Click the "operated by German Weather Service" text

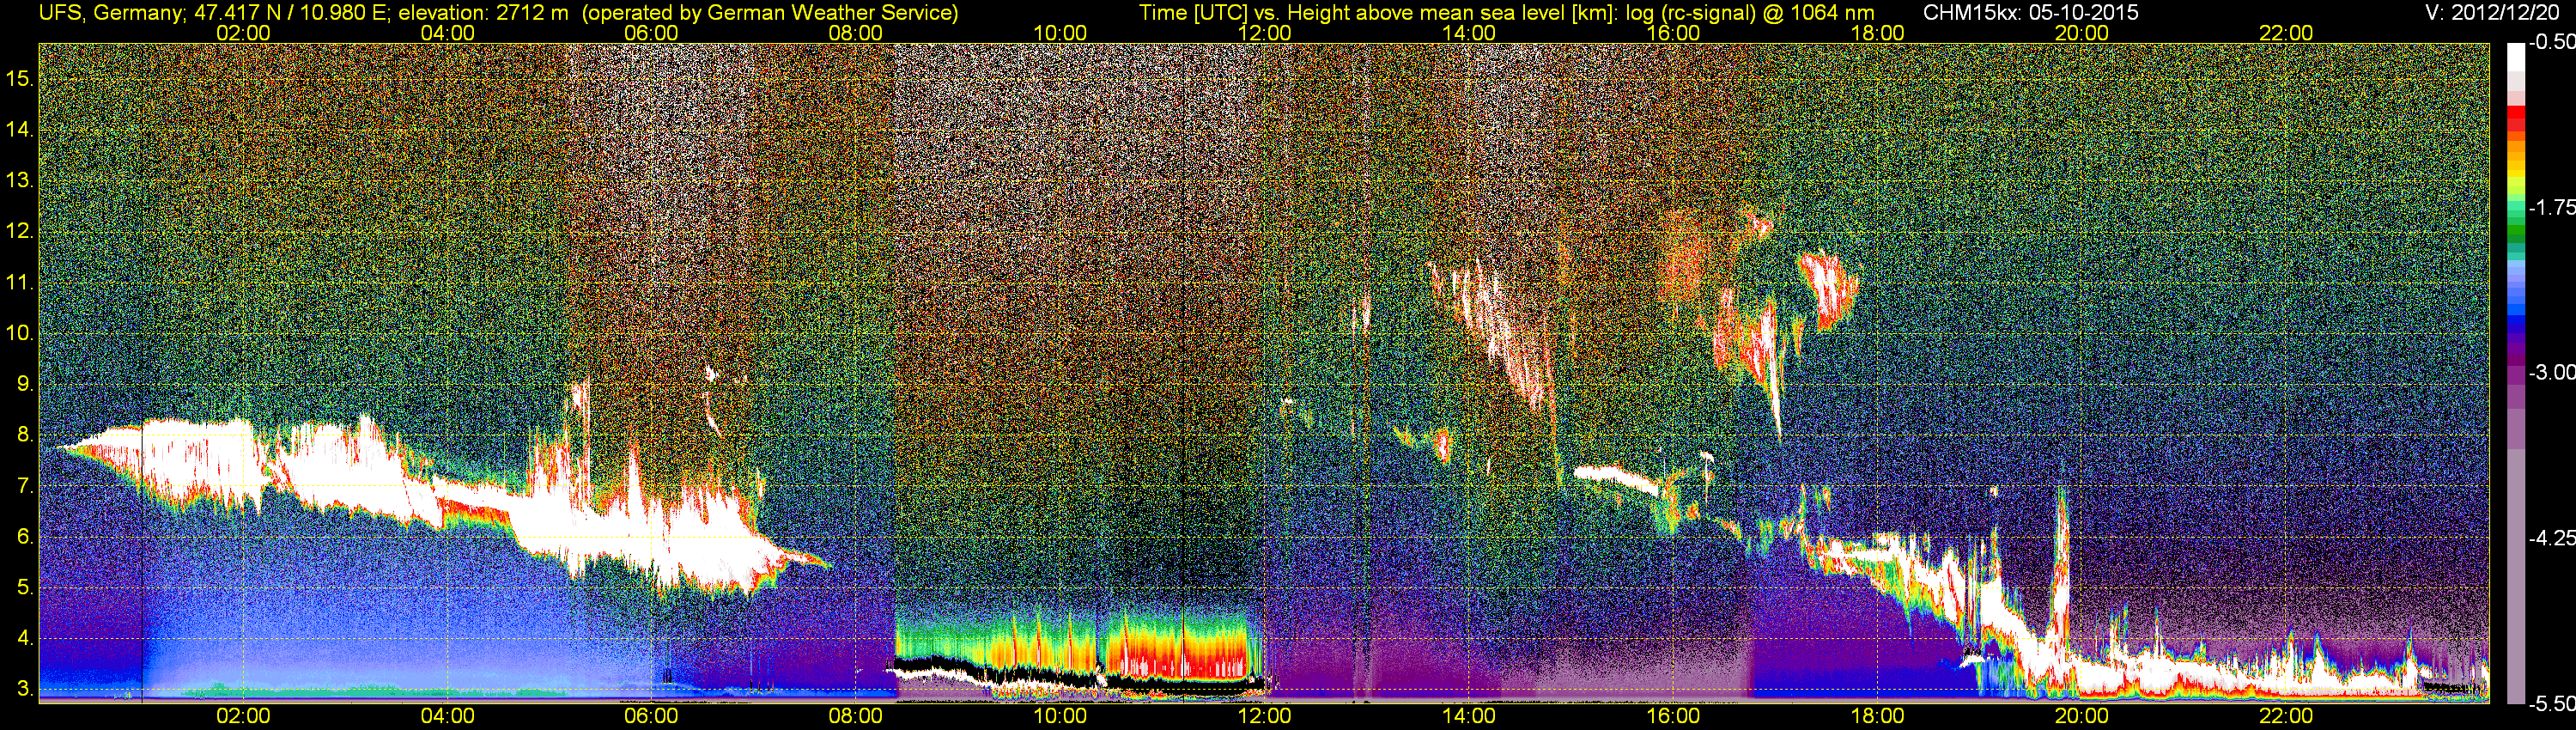click(770, 13)
